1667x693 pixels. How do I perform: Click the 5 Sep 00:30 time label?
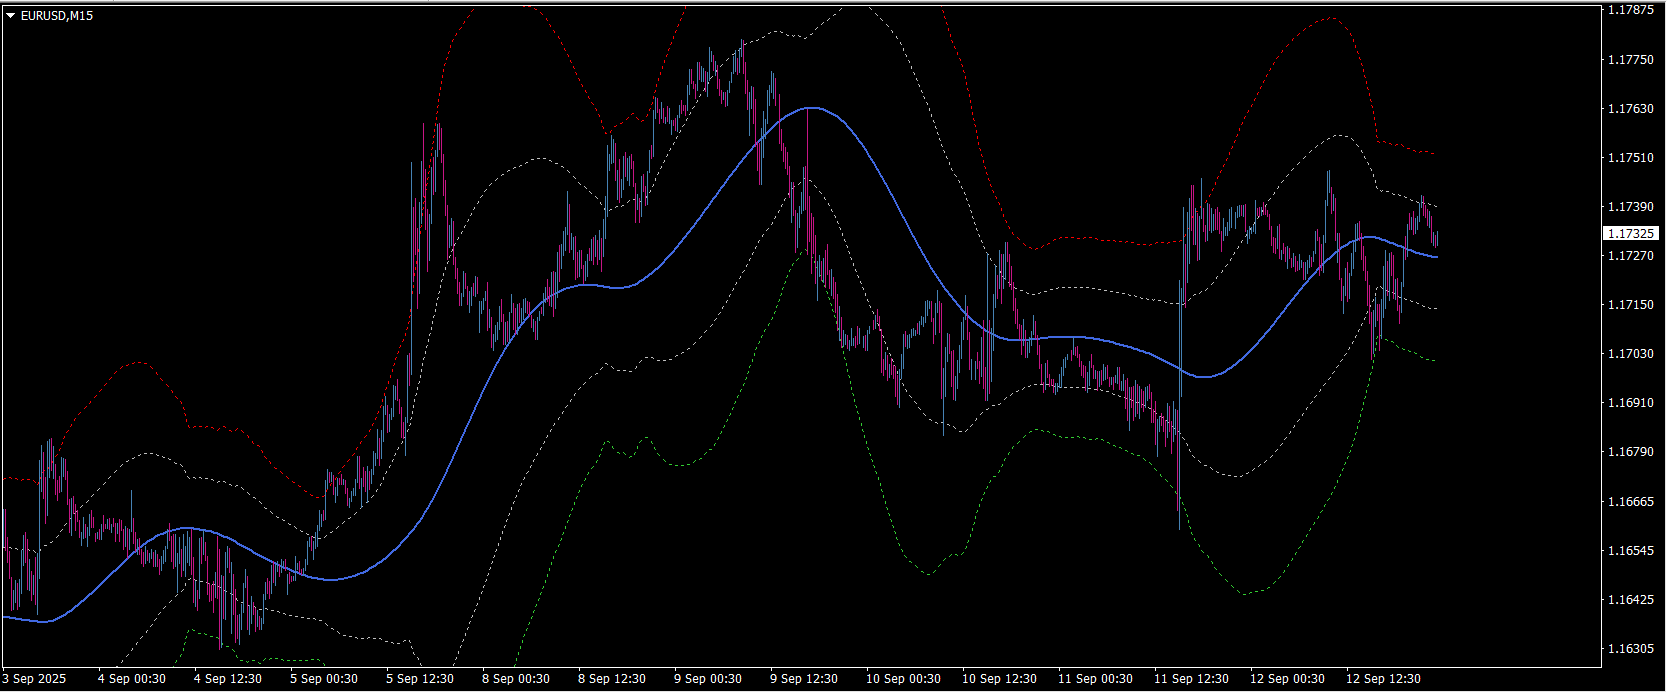324,679
